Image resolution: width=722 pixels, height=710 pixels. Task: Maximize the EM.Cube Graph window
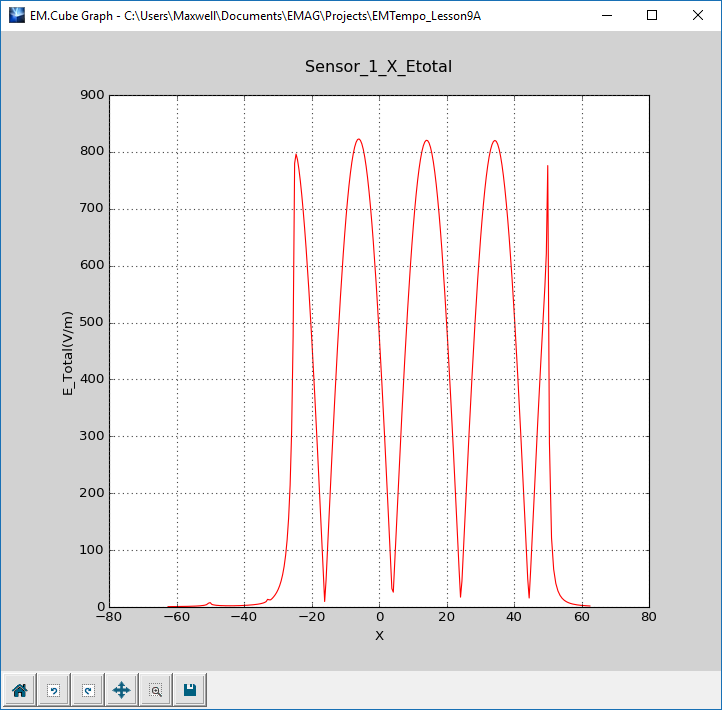click(x=652, y=15)
